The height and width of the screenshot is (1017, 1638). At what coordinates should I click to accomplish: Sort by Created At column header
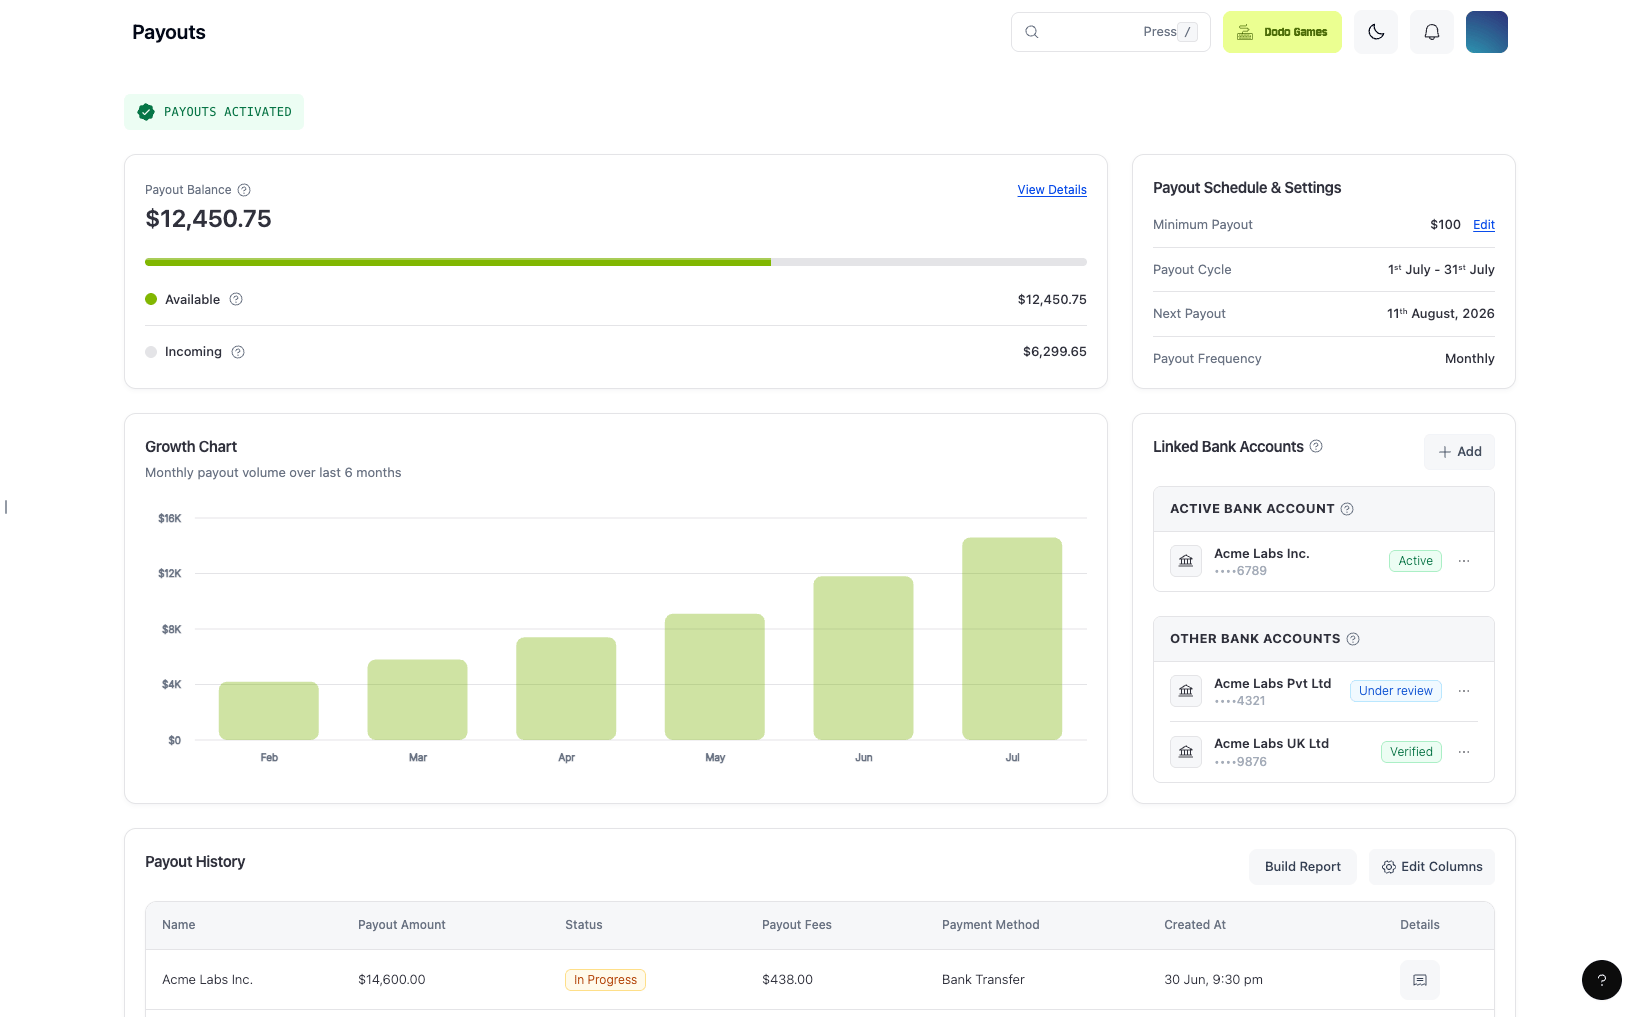pos(1195,925)
